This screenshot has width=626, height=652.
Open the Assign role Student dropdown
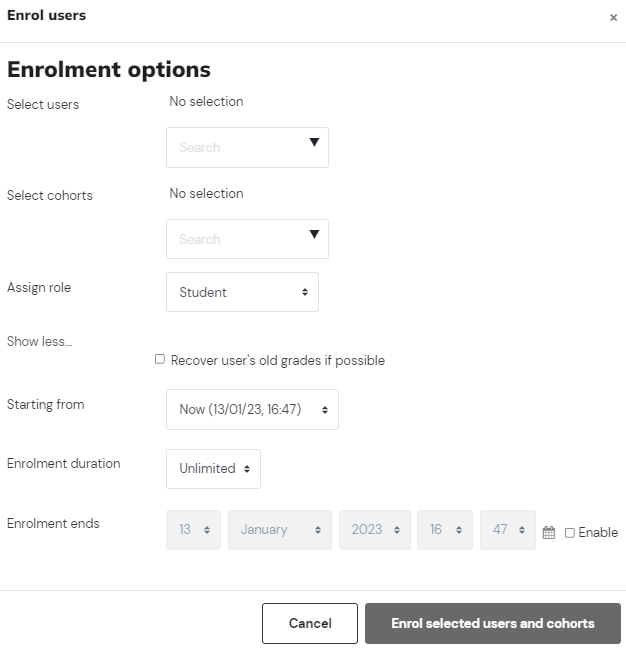242,292
